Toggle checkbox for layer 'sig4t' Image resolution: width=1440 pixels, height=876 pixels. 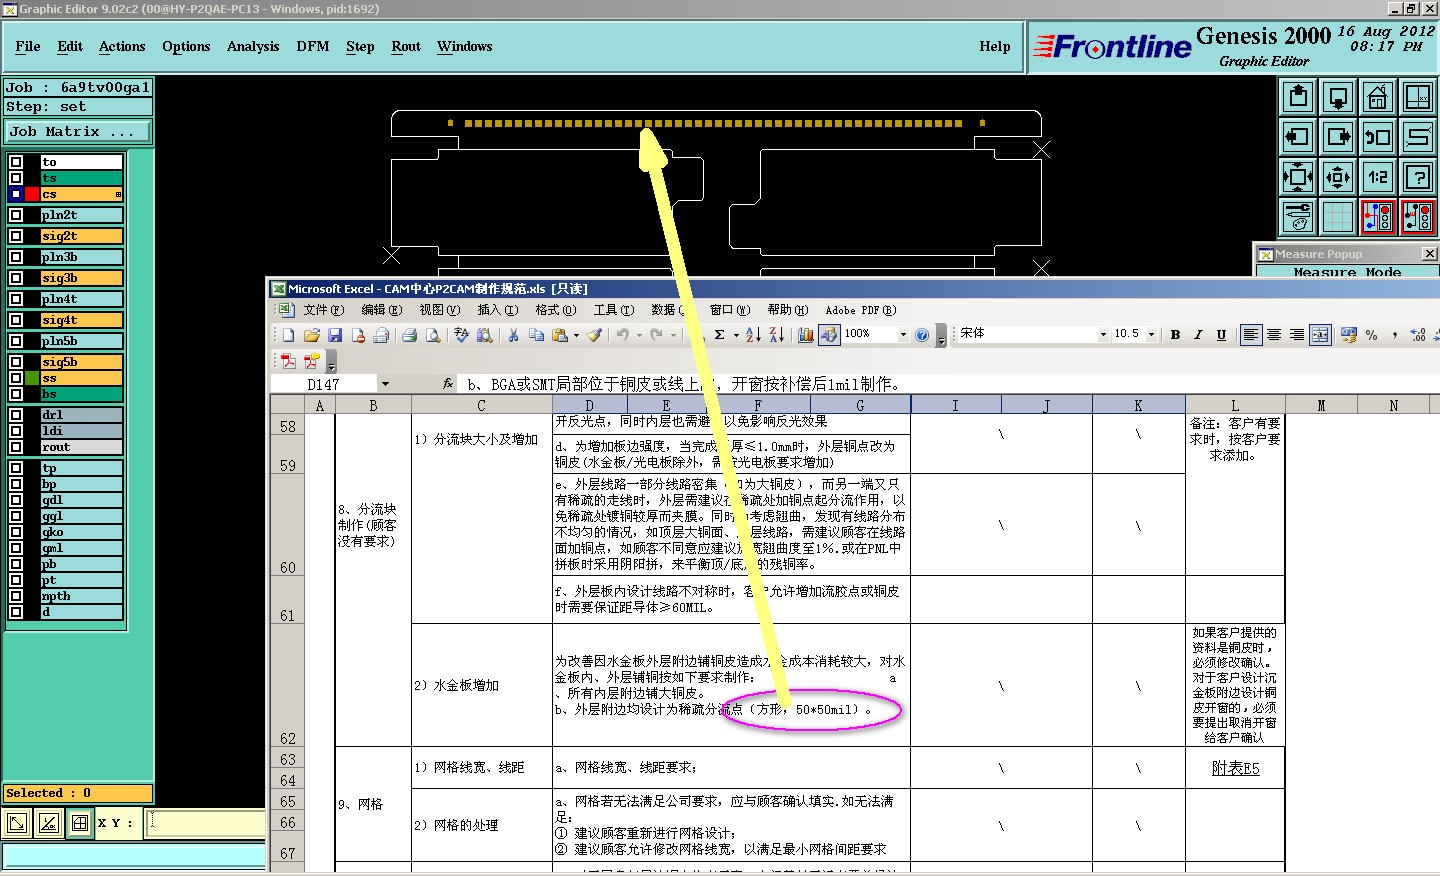pyautogui.click(x=16, y=320)
